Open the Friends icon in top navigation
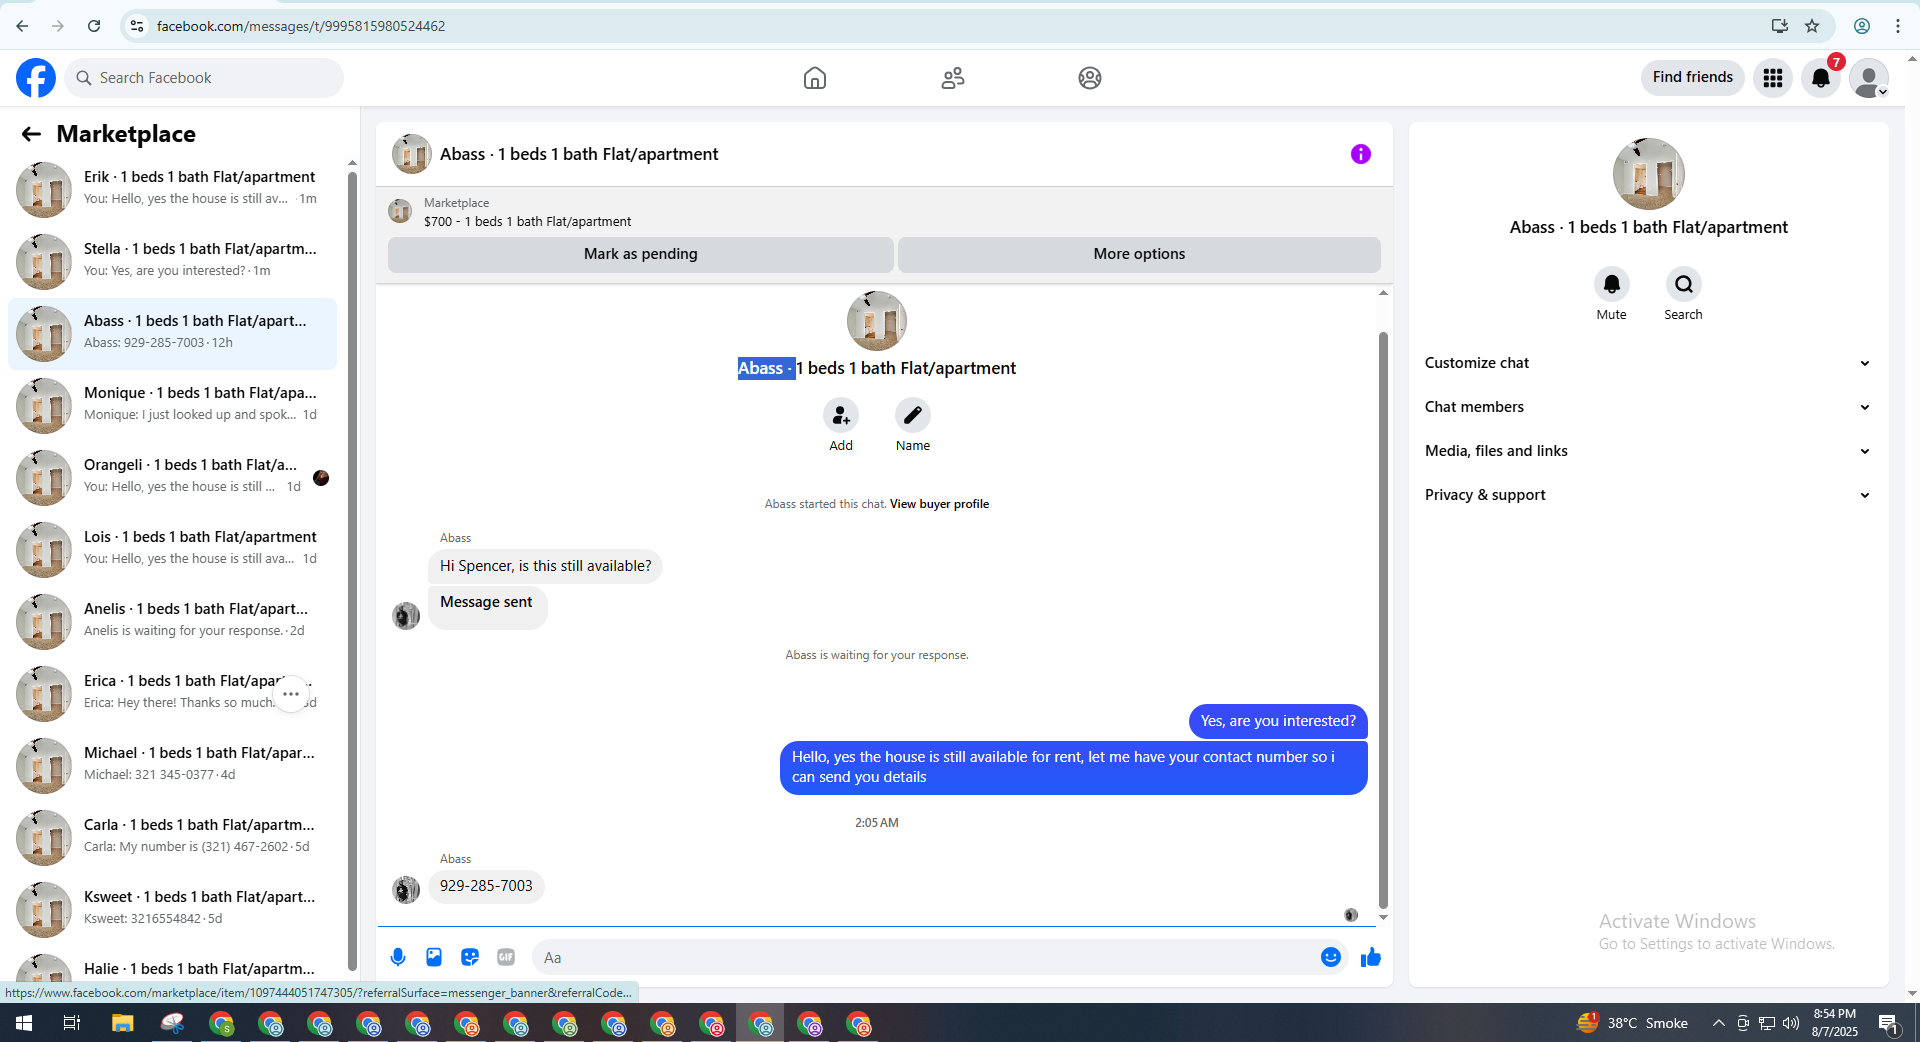Viewport: 1920px width, 1042px height. (x=953, y=78)
